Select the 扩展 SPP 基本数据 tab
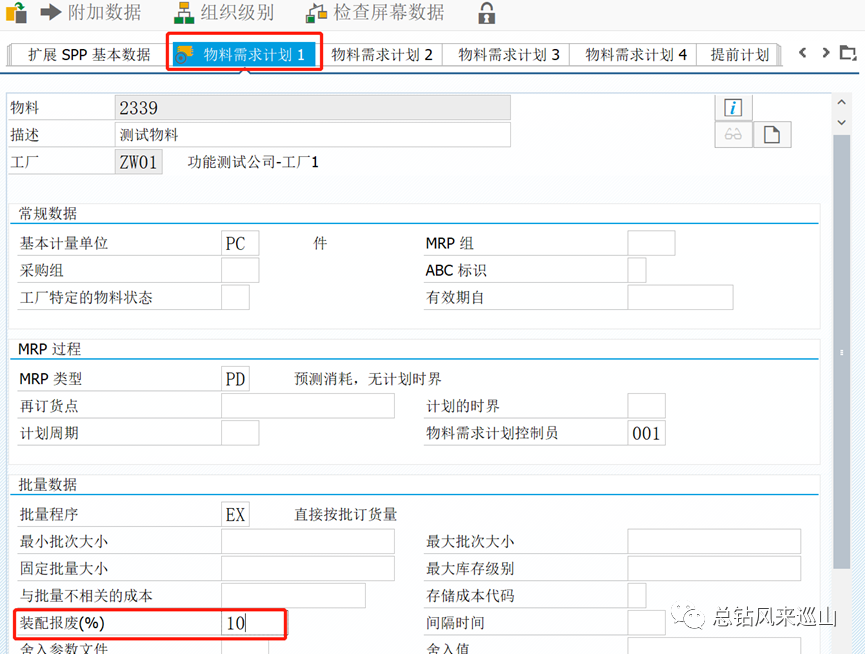The height and width of the screenshot is (654, 865). [x=88, y=55]
